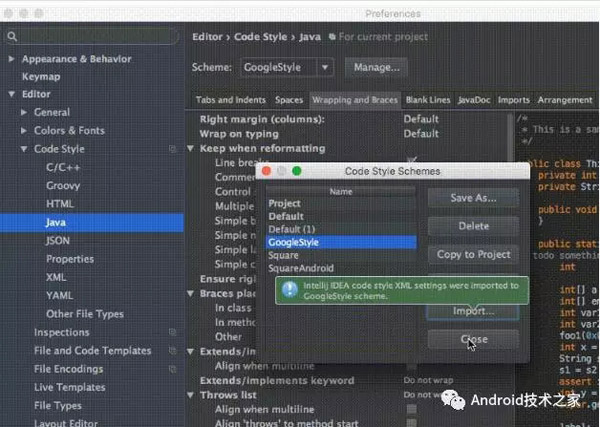Select JSON under Code Style
600x427 pixels.
[58, 241]
